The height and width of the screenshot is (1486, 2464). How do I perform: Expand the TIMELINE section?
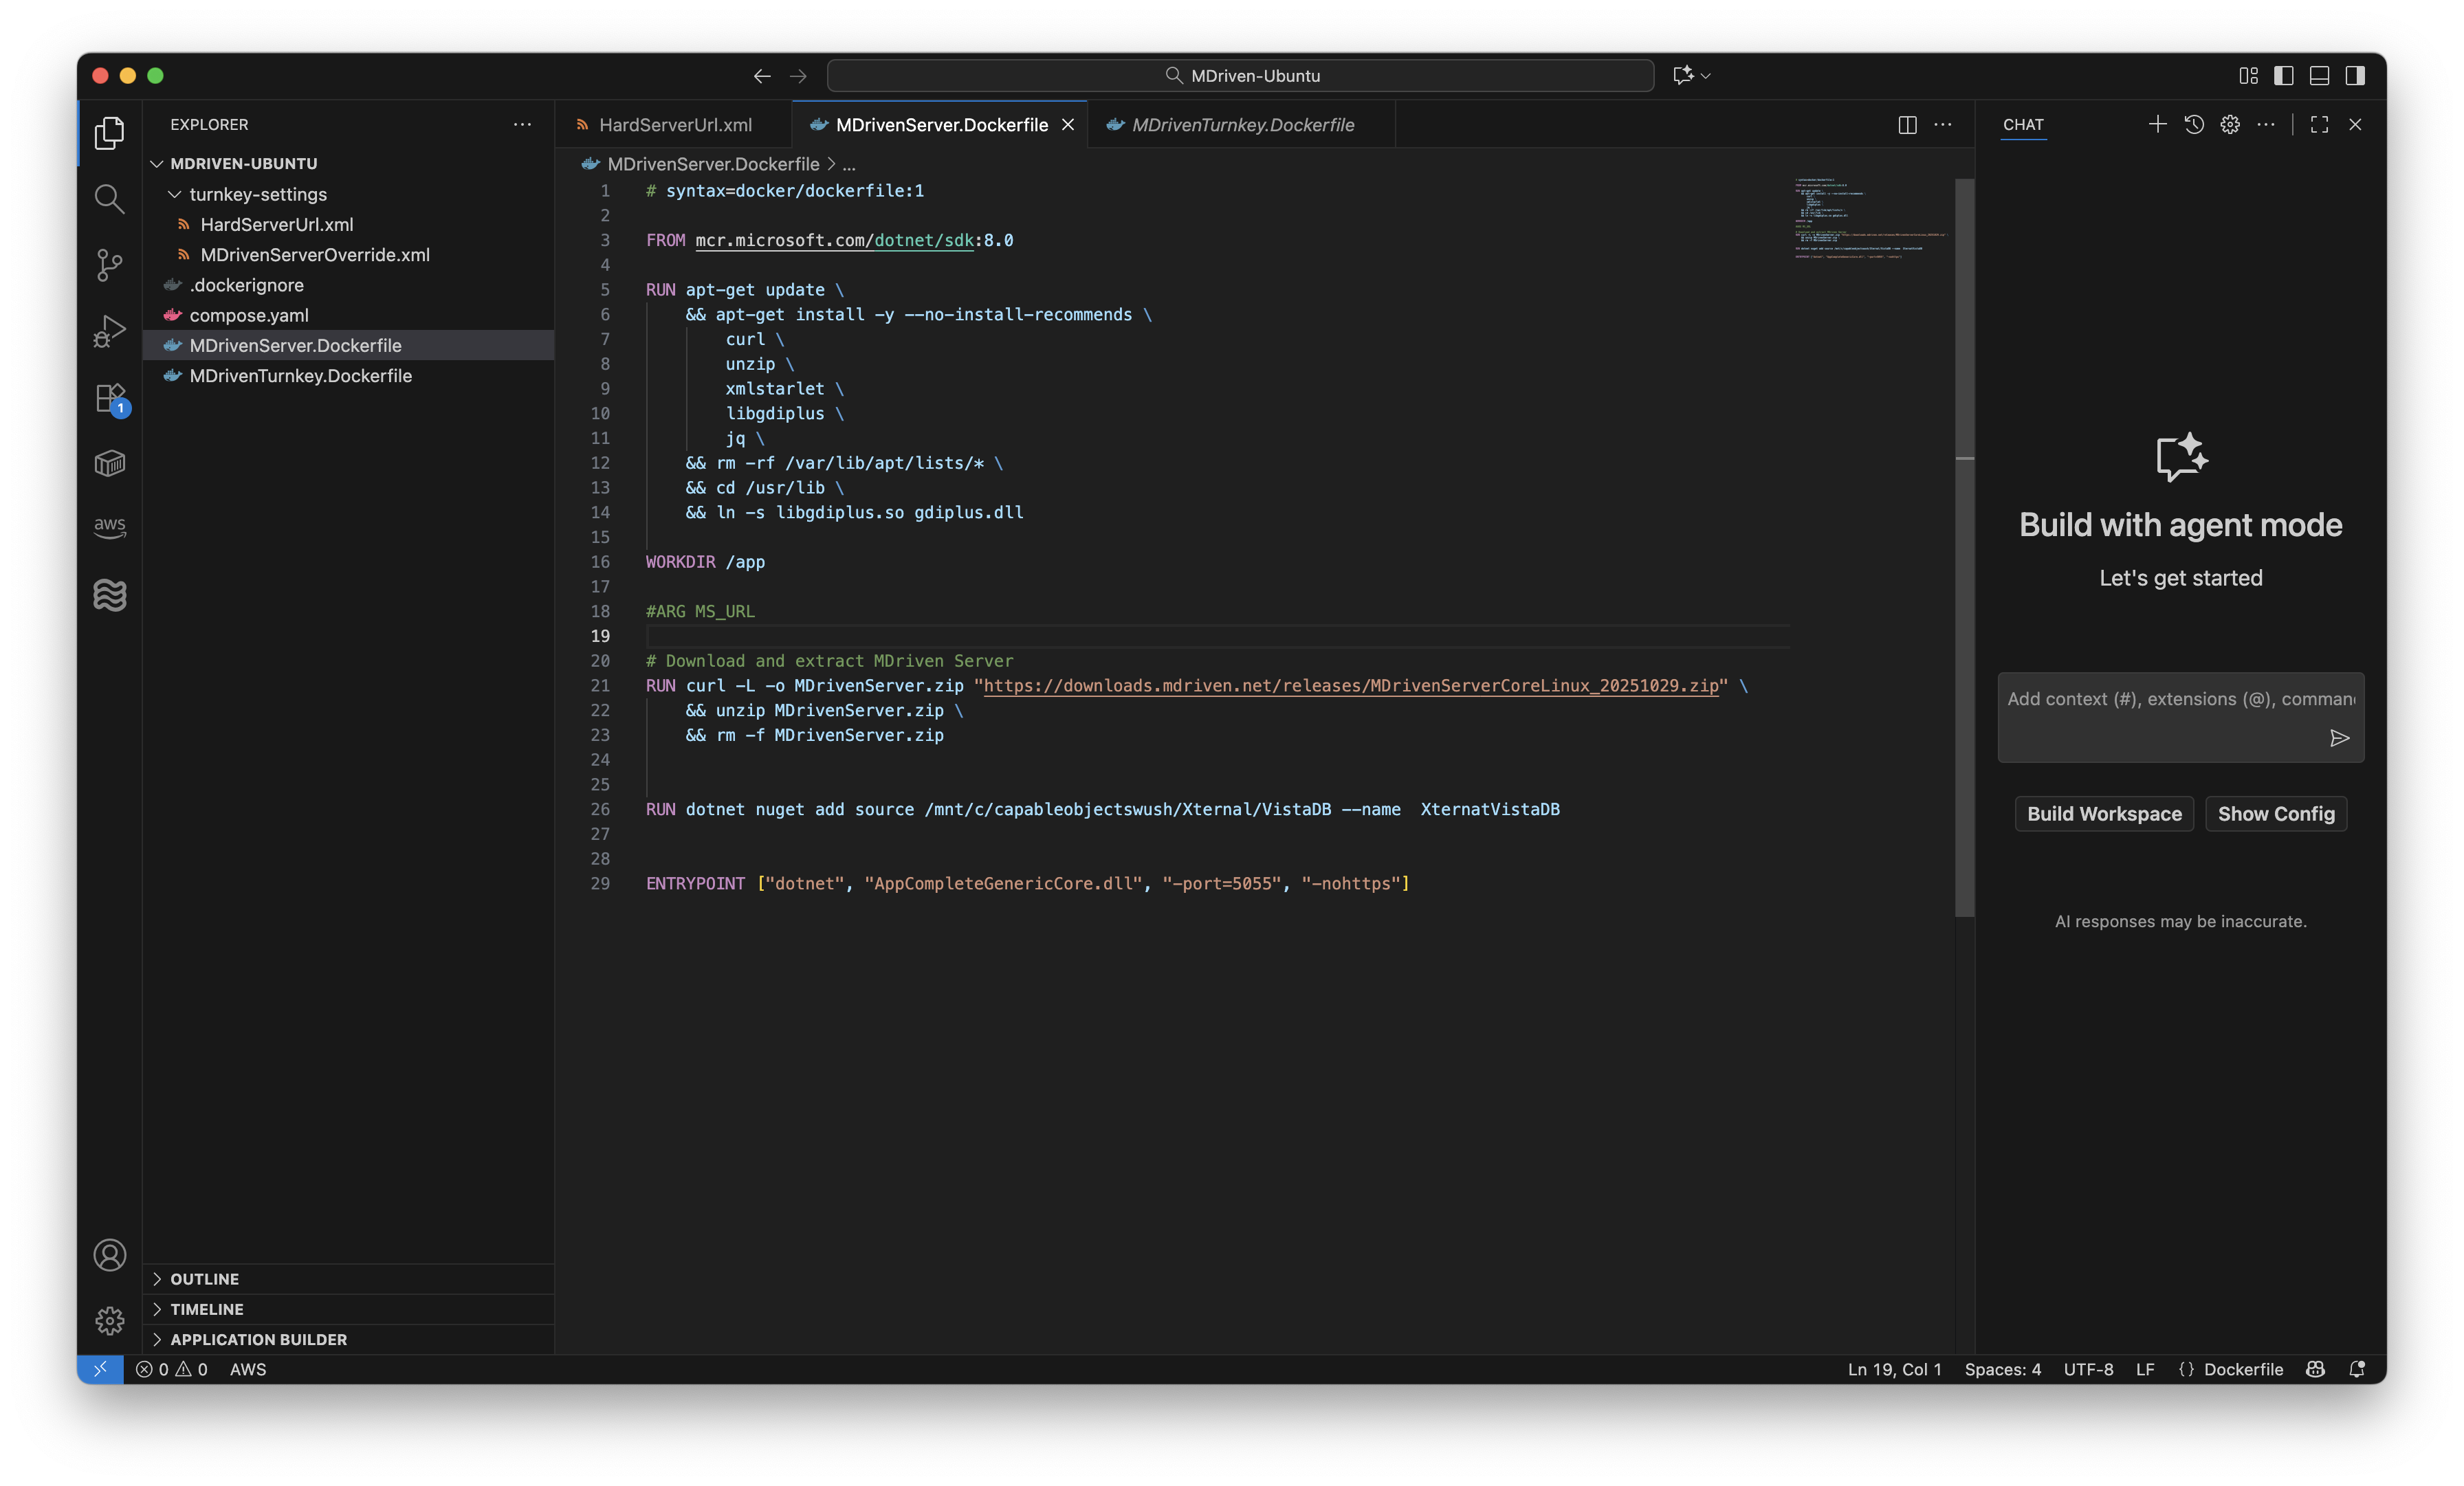click(x=206, y=1309)
